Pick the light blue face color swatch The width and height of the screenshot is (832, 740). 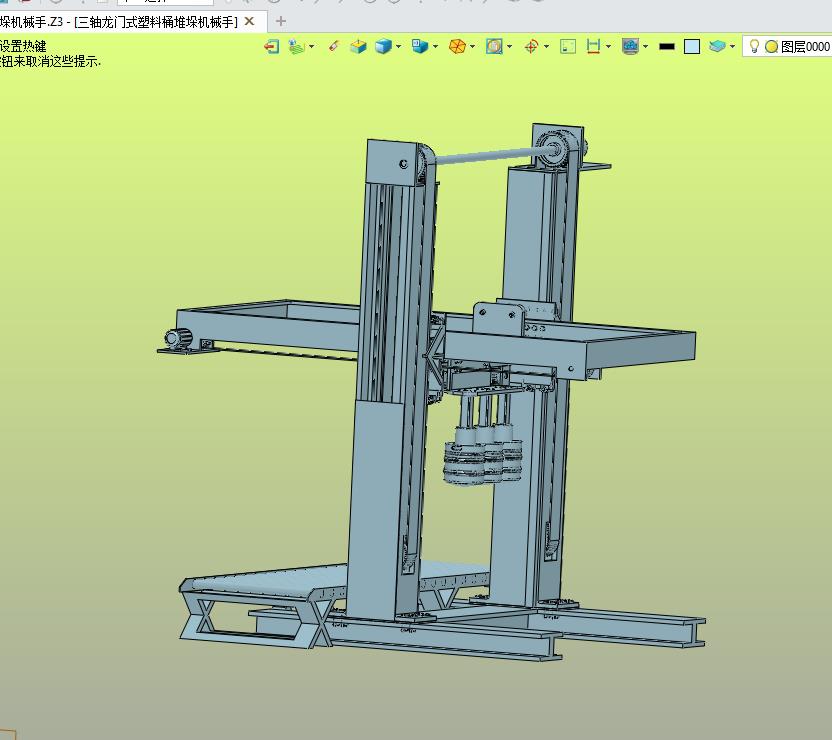pos(692,47)
